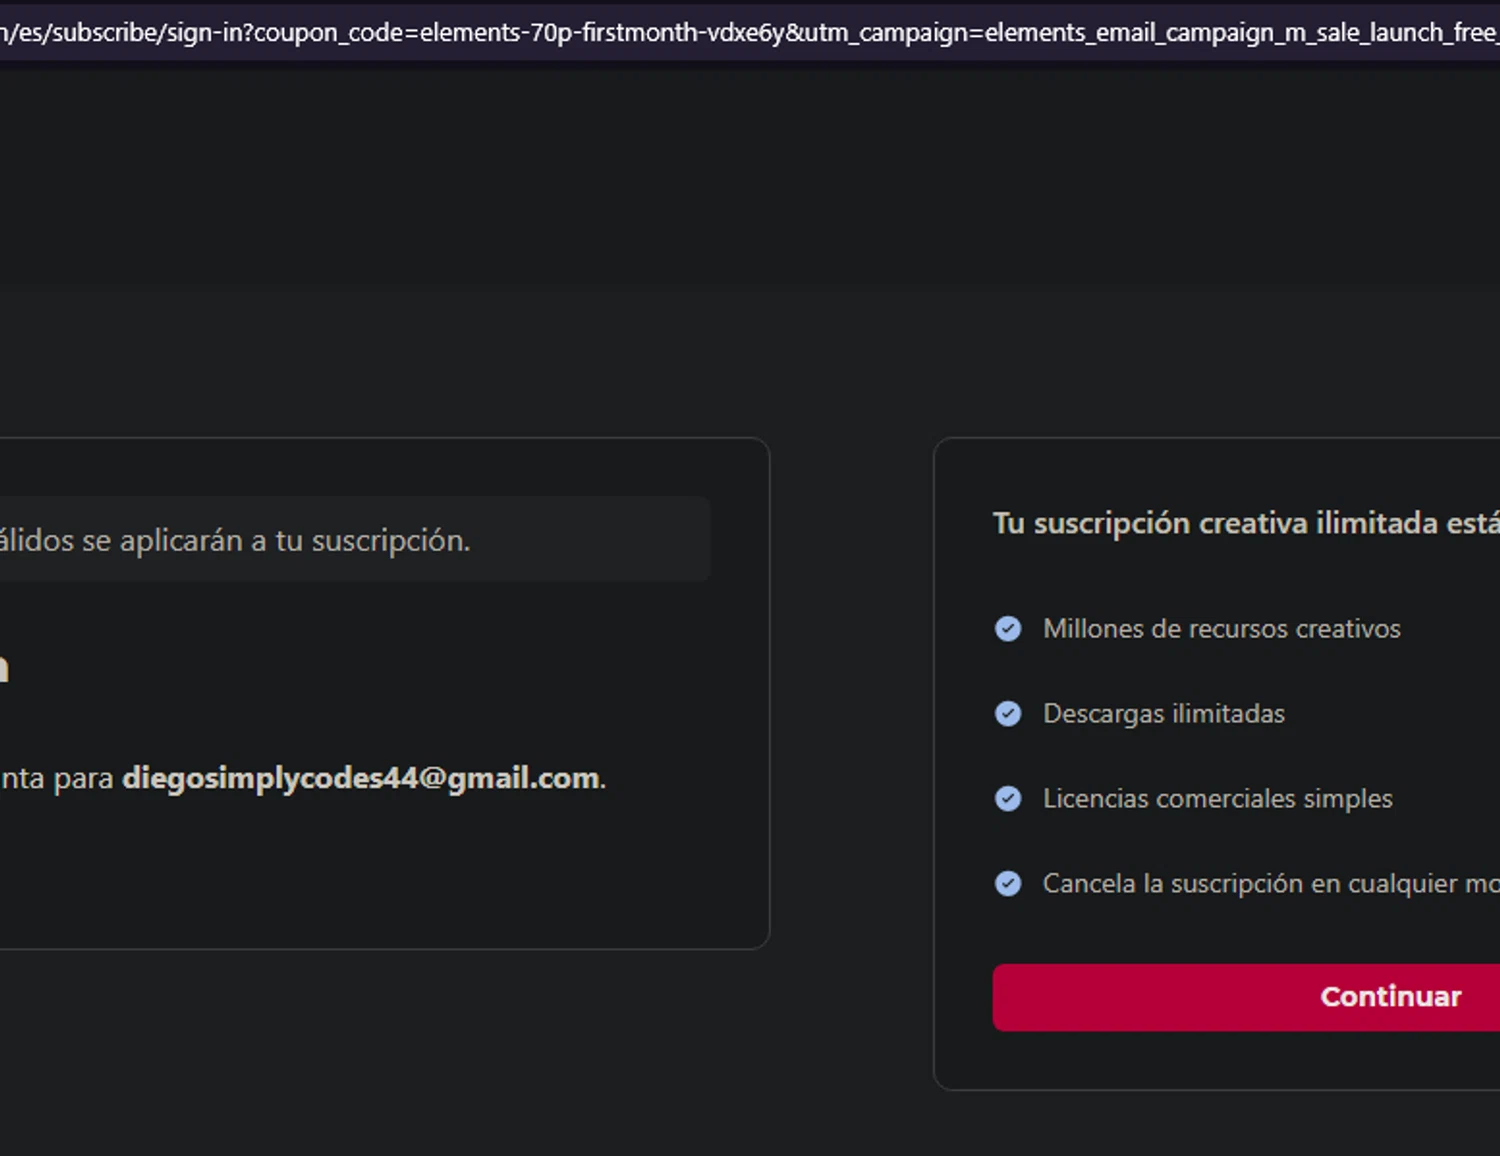Click 'Millones de recursos creativos' text
Image resolution: width=1500 pixels, height=1156 pixels.
click(1221, 629)
